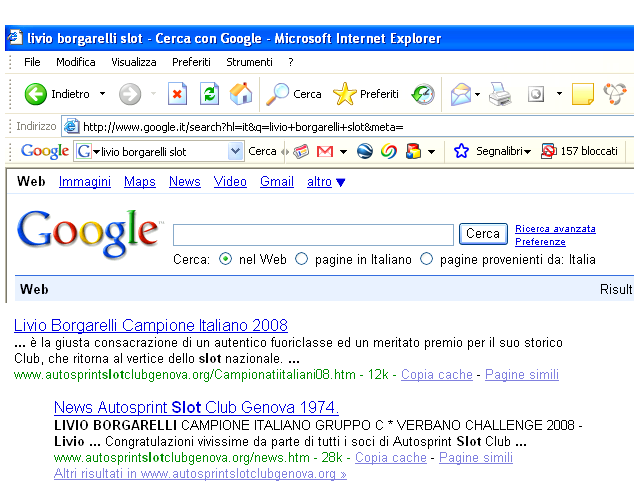Open the Indietro history dropdown arrow
Image resolution: width=634 pixels, height=500 pixels.
(102, 94)
